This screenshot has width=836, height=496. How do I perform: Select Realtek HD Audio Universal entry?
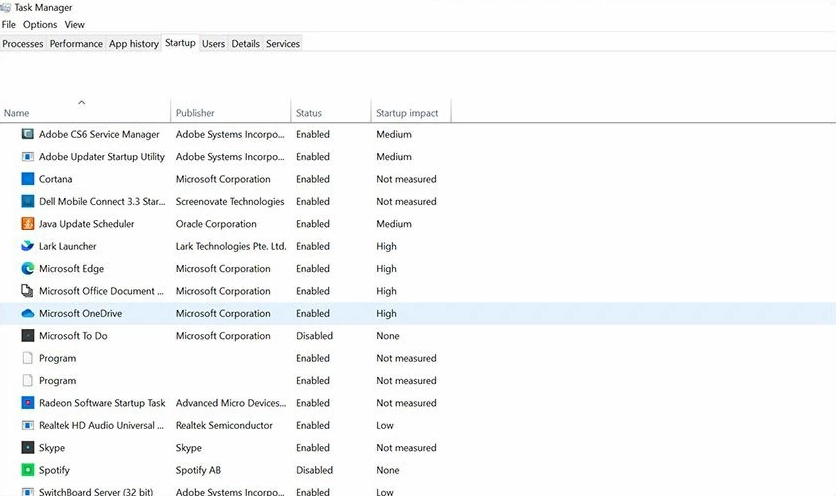pyautogui.click(x=100, y=425)
